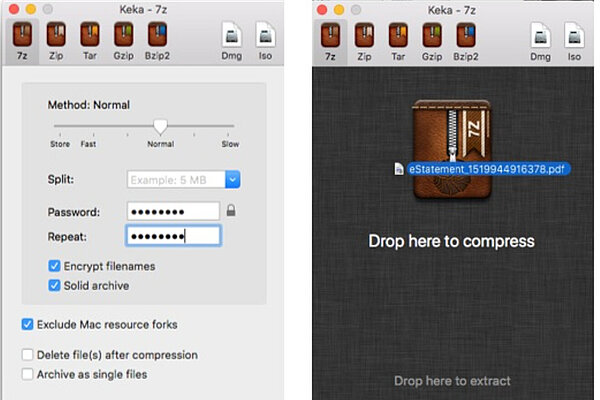Click the eStatement_1519944916378.pdf filename
This screenshot has width=600, height=400.
(487, 169)
